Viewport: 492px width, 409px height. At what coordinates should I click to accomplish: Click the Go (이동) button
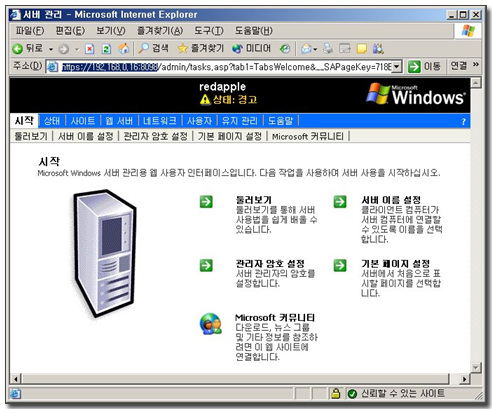click(424, 66)
